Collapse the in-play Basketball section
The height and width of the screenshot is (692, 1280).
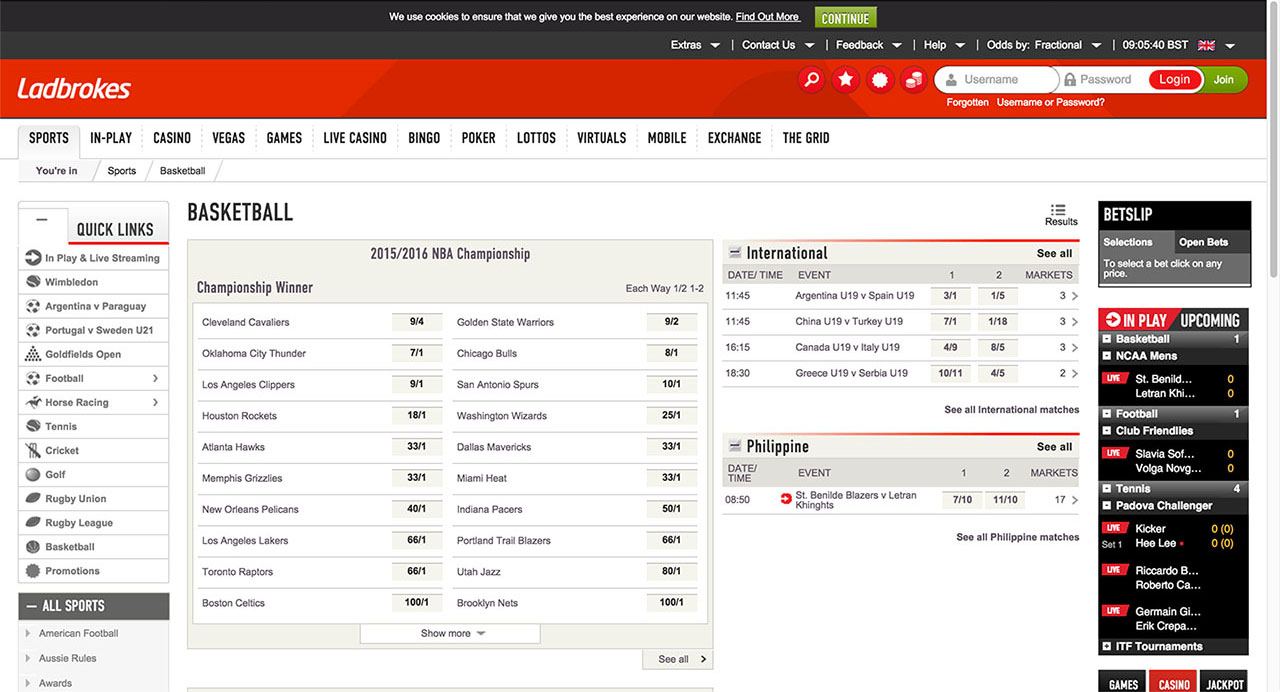(x=1107, y=339)
